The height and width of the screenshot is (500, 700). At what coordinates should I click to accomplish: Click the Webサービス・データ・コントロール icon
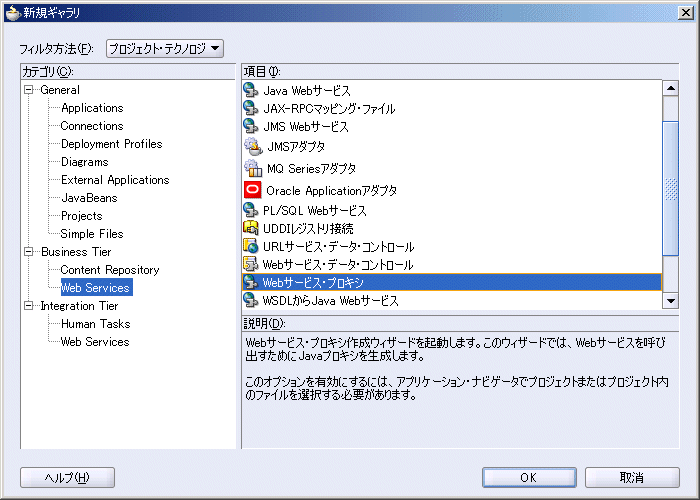(x=250, y=264)
